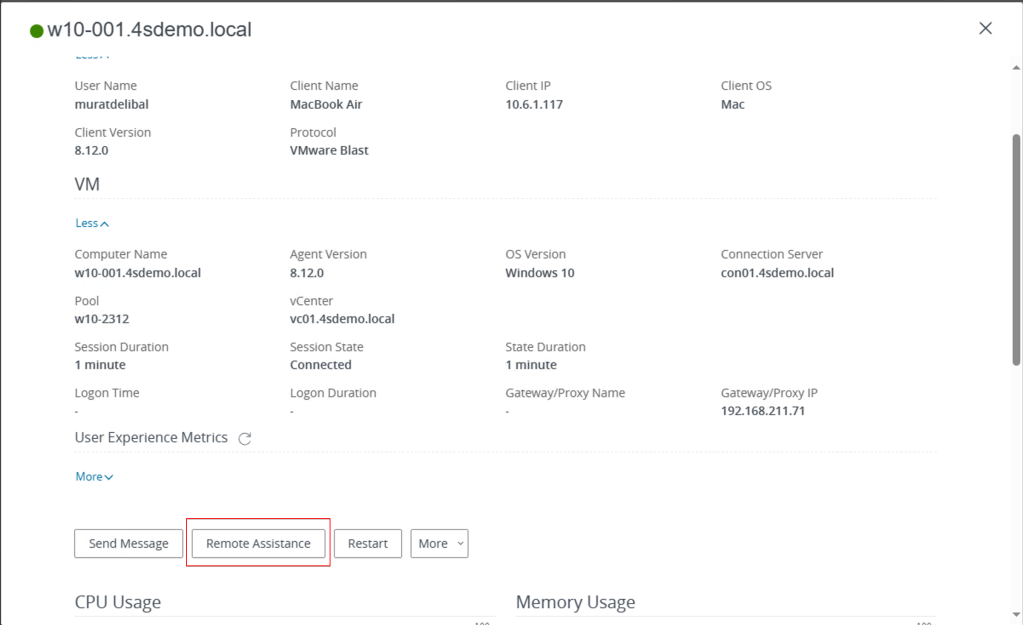Select the Connection Server con01.4sdemo.local text

pos(777,273)
